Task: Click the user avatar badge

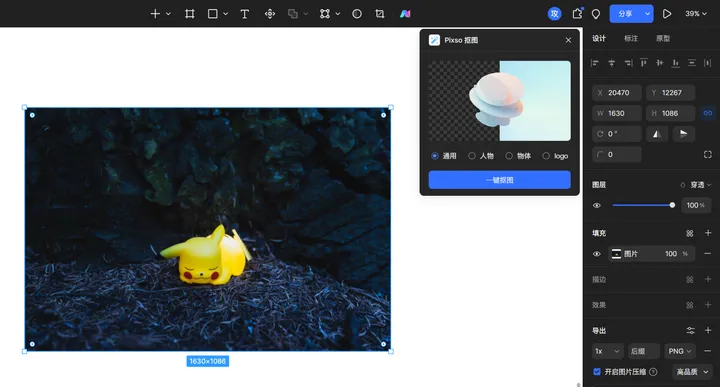Action: pos(555,14)
